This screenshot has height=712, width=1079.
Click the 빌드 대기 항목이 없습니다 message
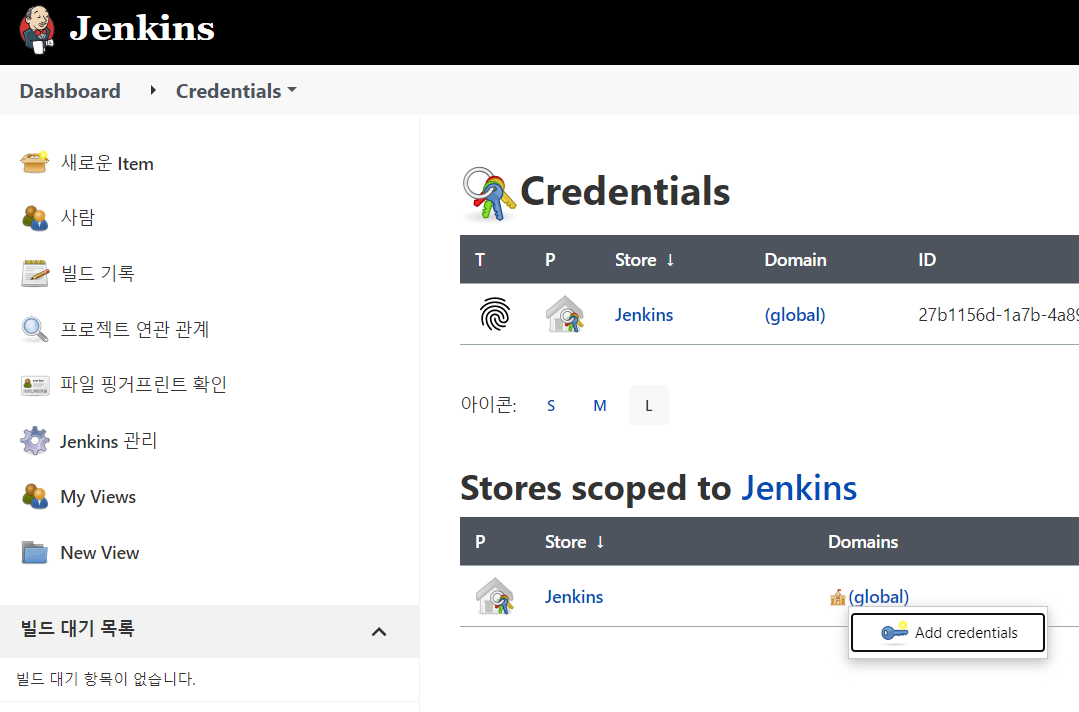click(x=106, y=679)
